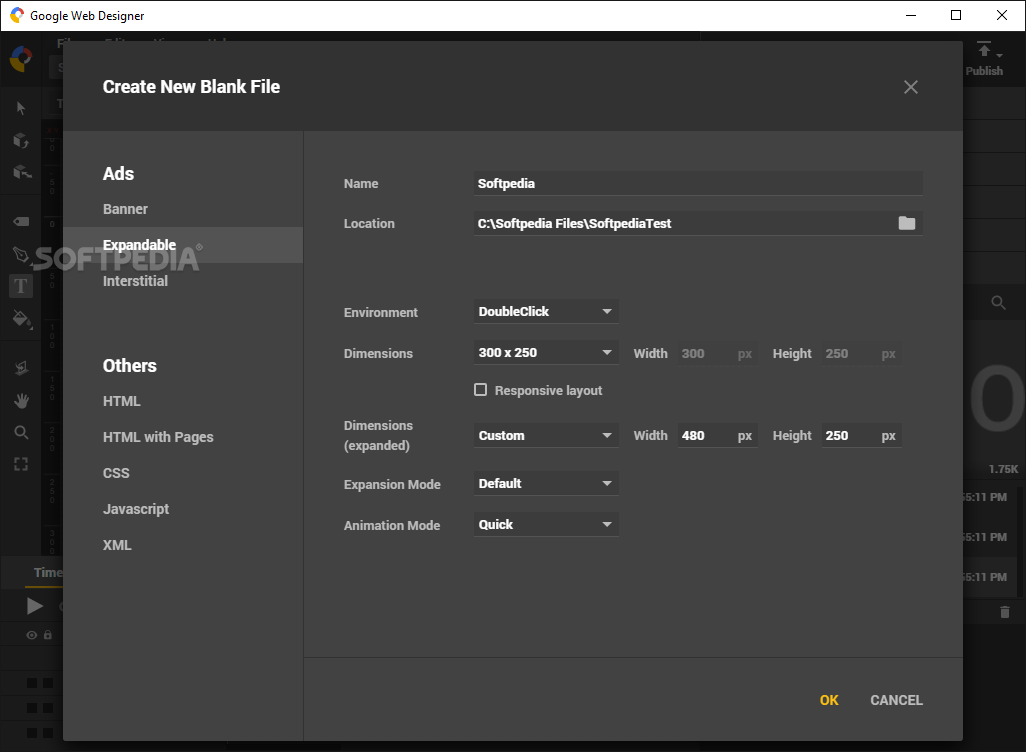Toggle the timeline eye visibility icon
The height and width of the screenshot is (752, 1026).
pos(31,635)
